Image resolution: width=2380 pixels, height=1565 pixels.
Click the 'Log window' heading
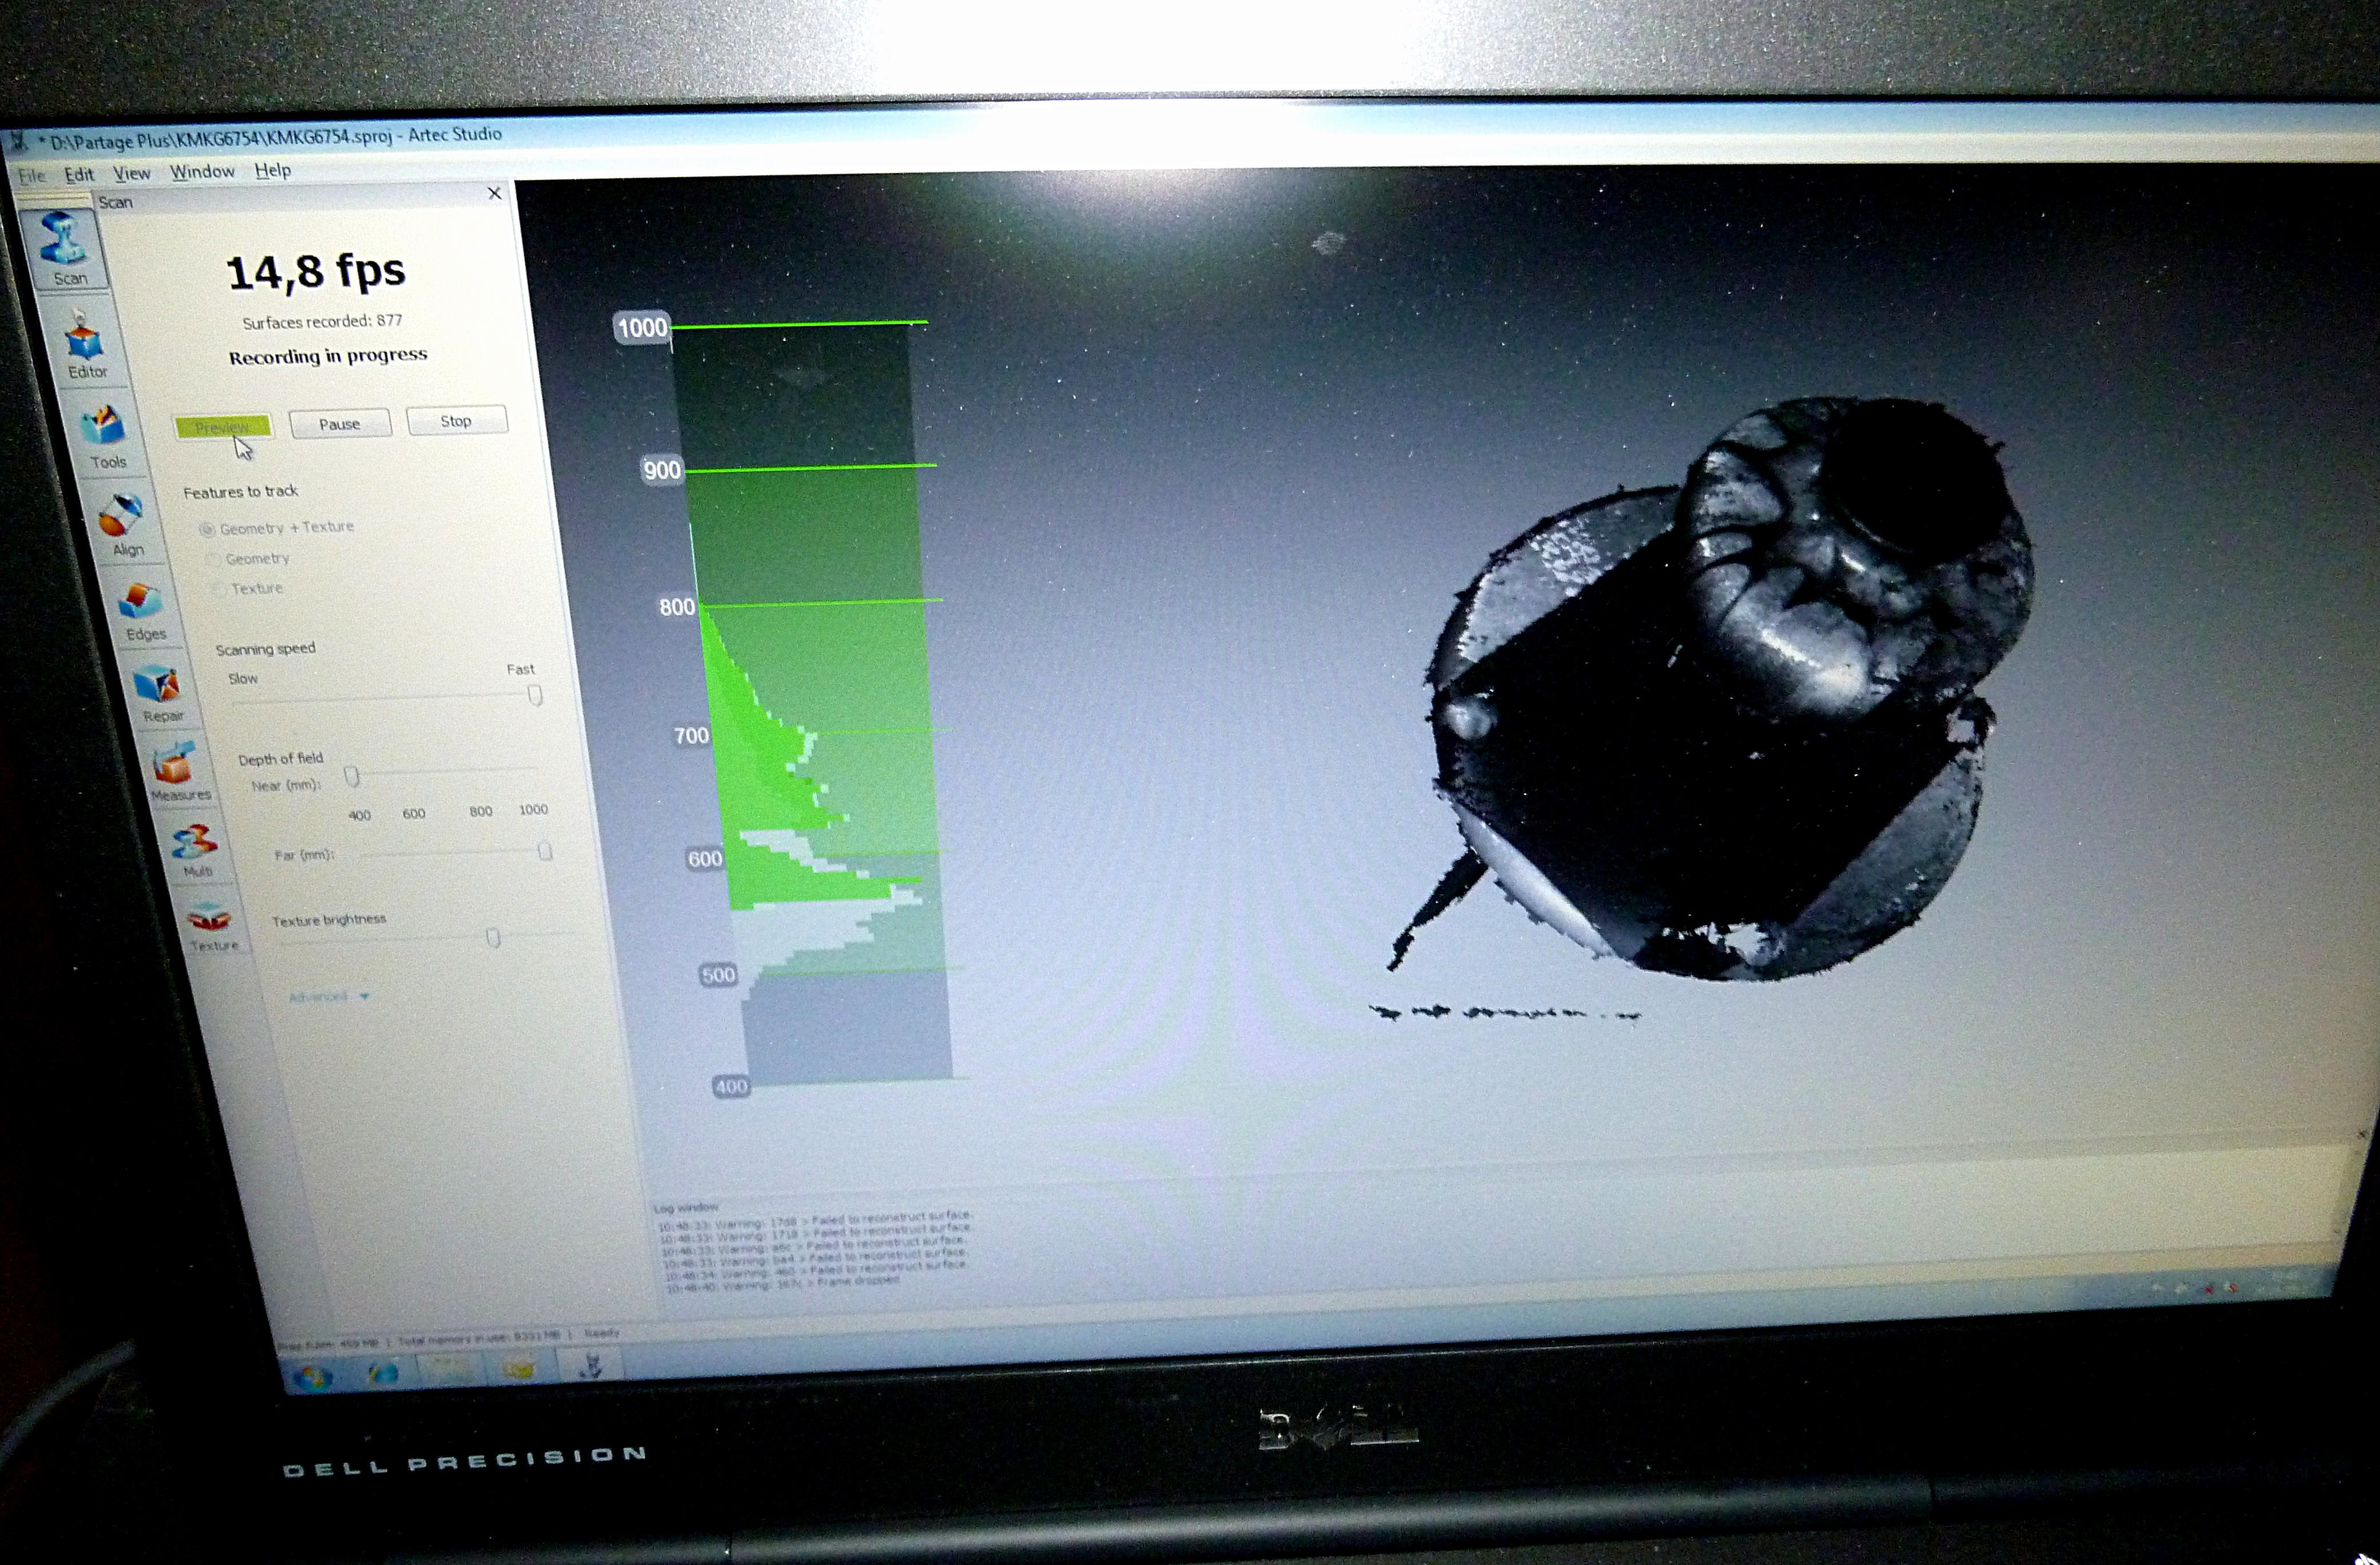[x=686, y=1207]
